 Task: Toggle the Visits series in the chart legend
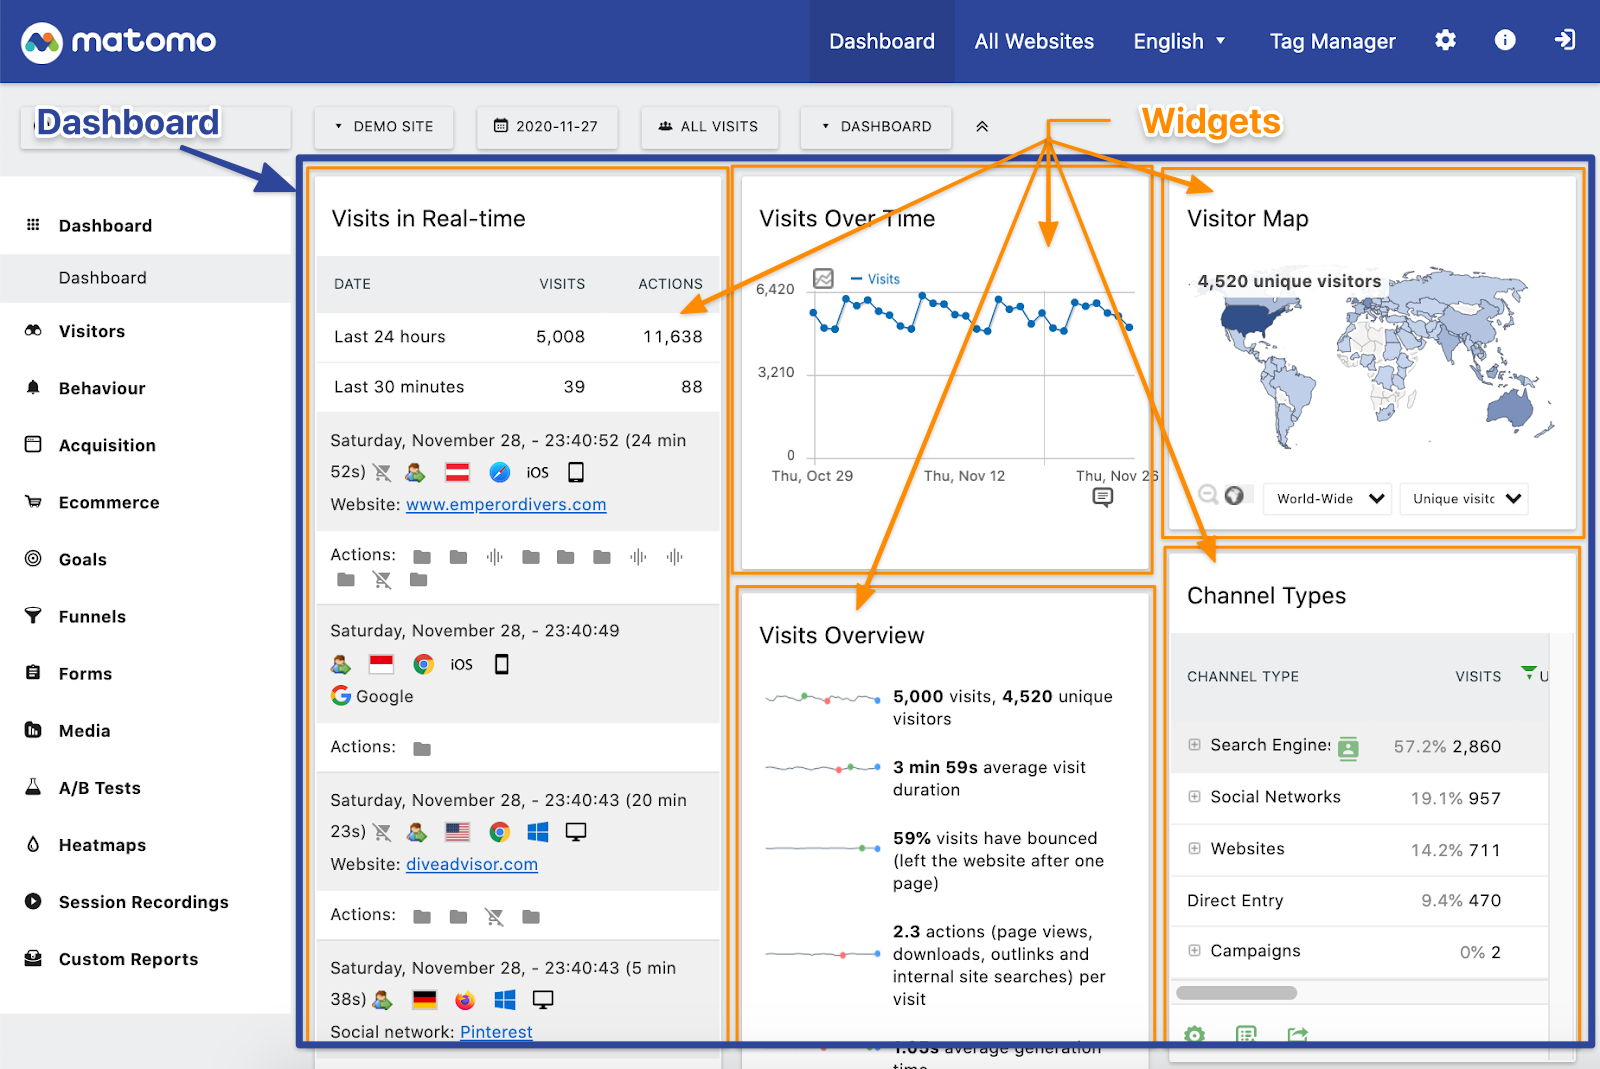click(x=875, y=278)
